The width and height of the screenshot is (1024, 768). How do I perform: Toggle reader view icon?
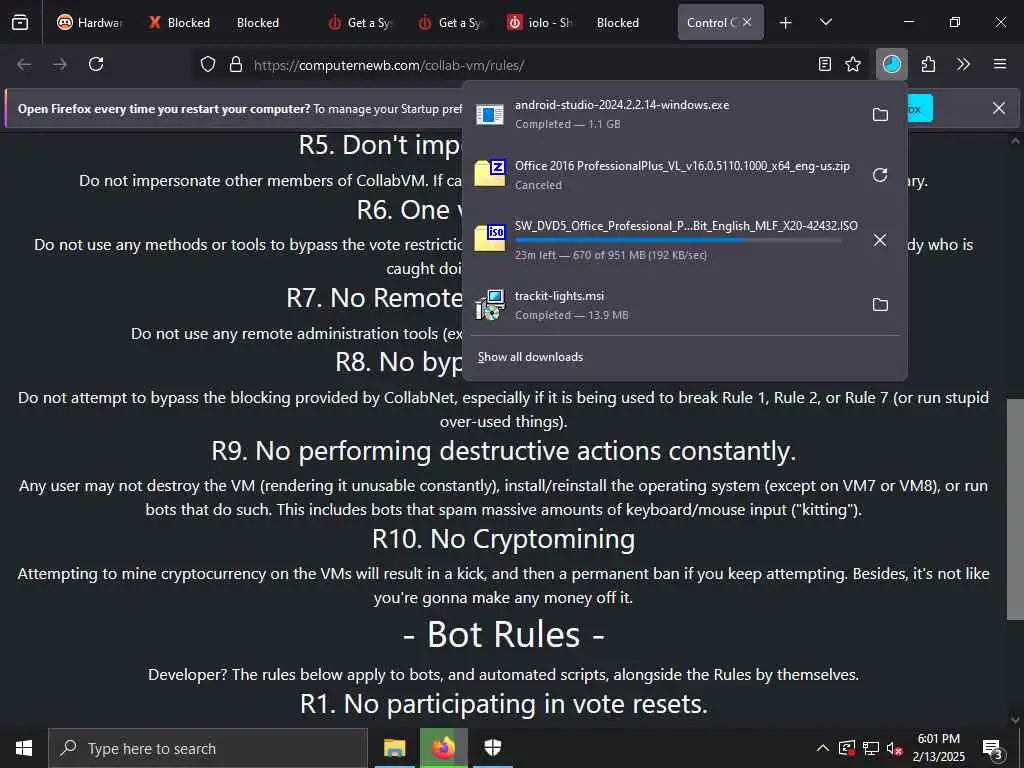[825, 64]
